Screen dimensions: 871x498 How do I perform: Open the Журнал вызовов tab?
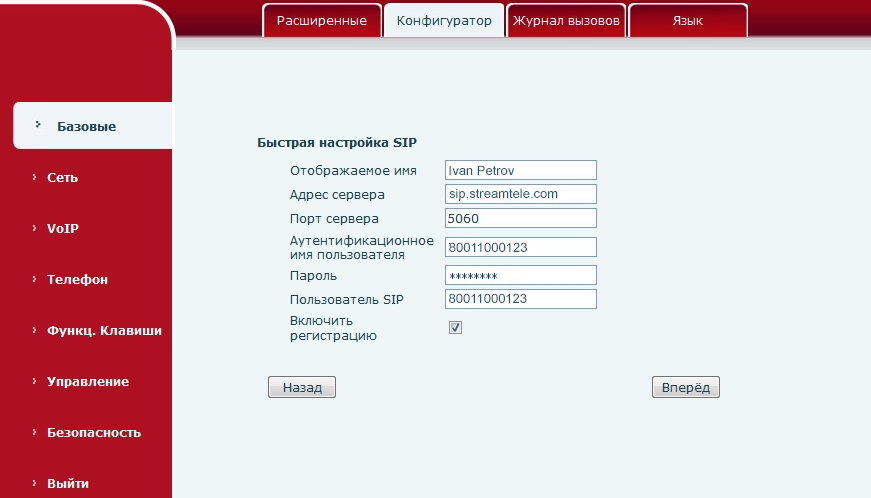(566, 21)
